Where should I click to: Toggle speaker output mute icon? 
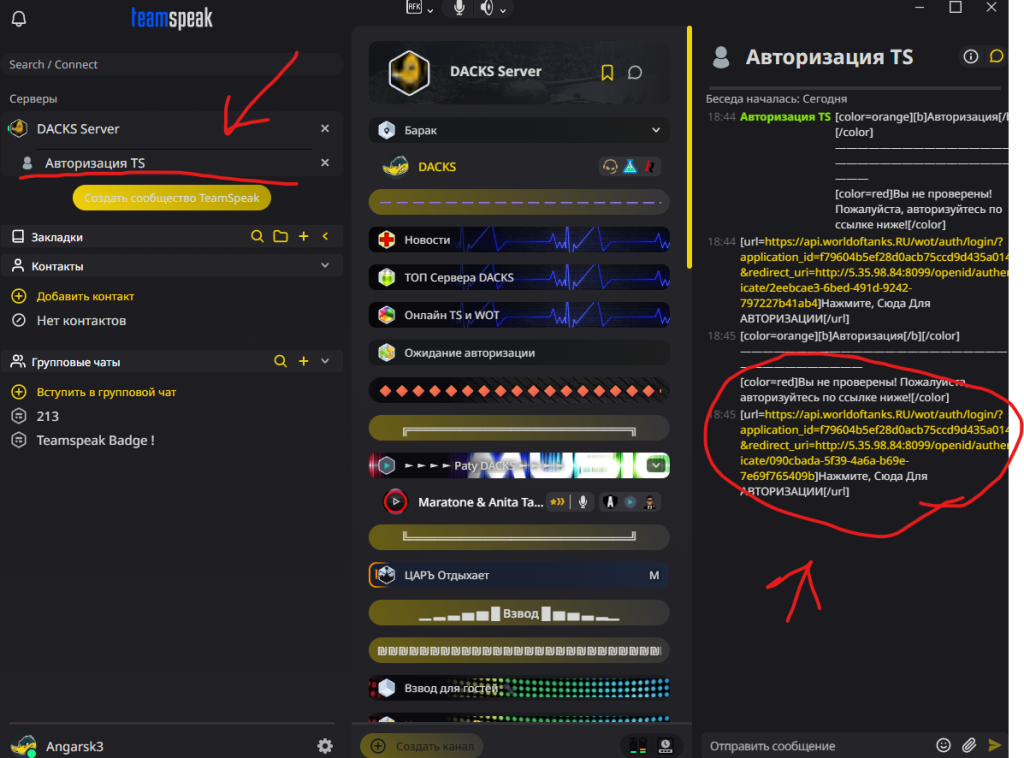point(487,8)
